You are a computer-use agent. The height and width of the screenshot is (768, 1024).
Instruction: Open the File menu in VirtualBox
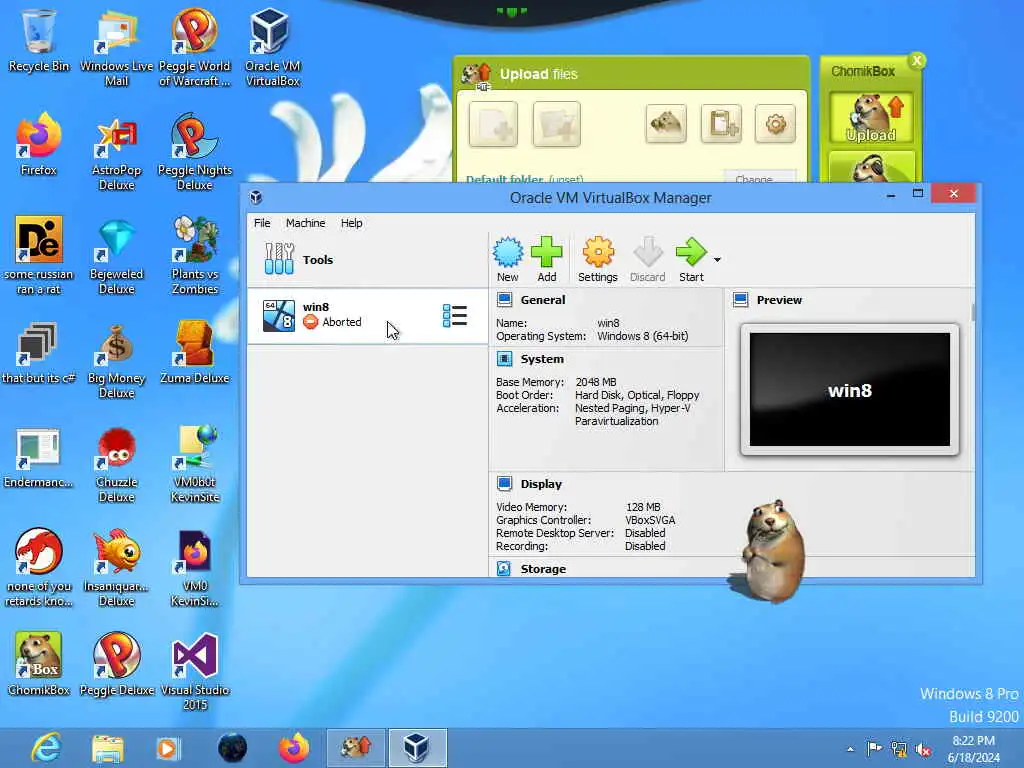(x=262, y=223)
